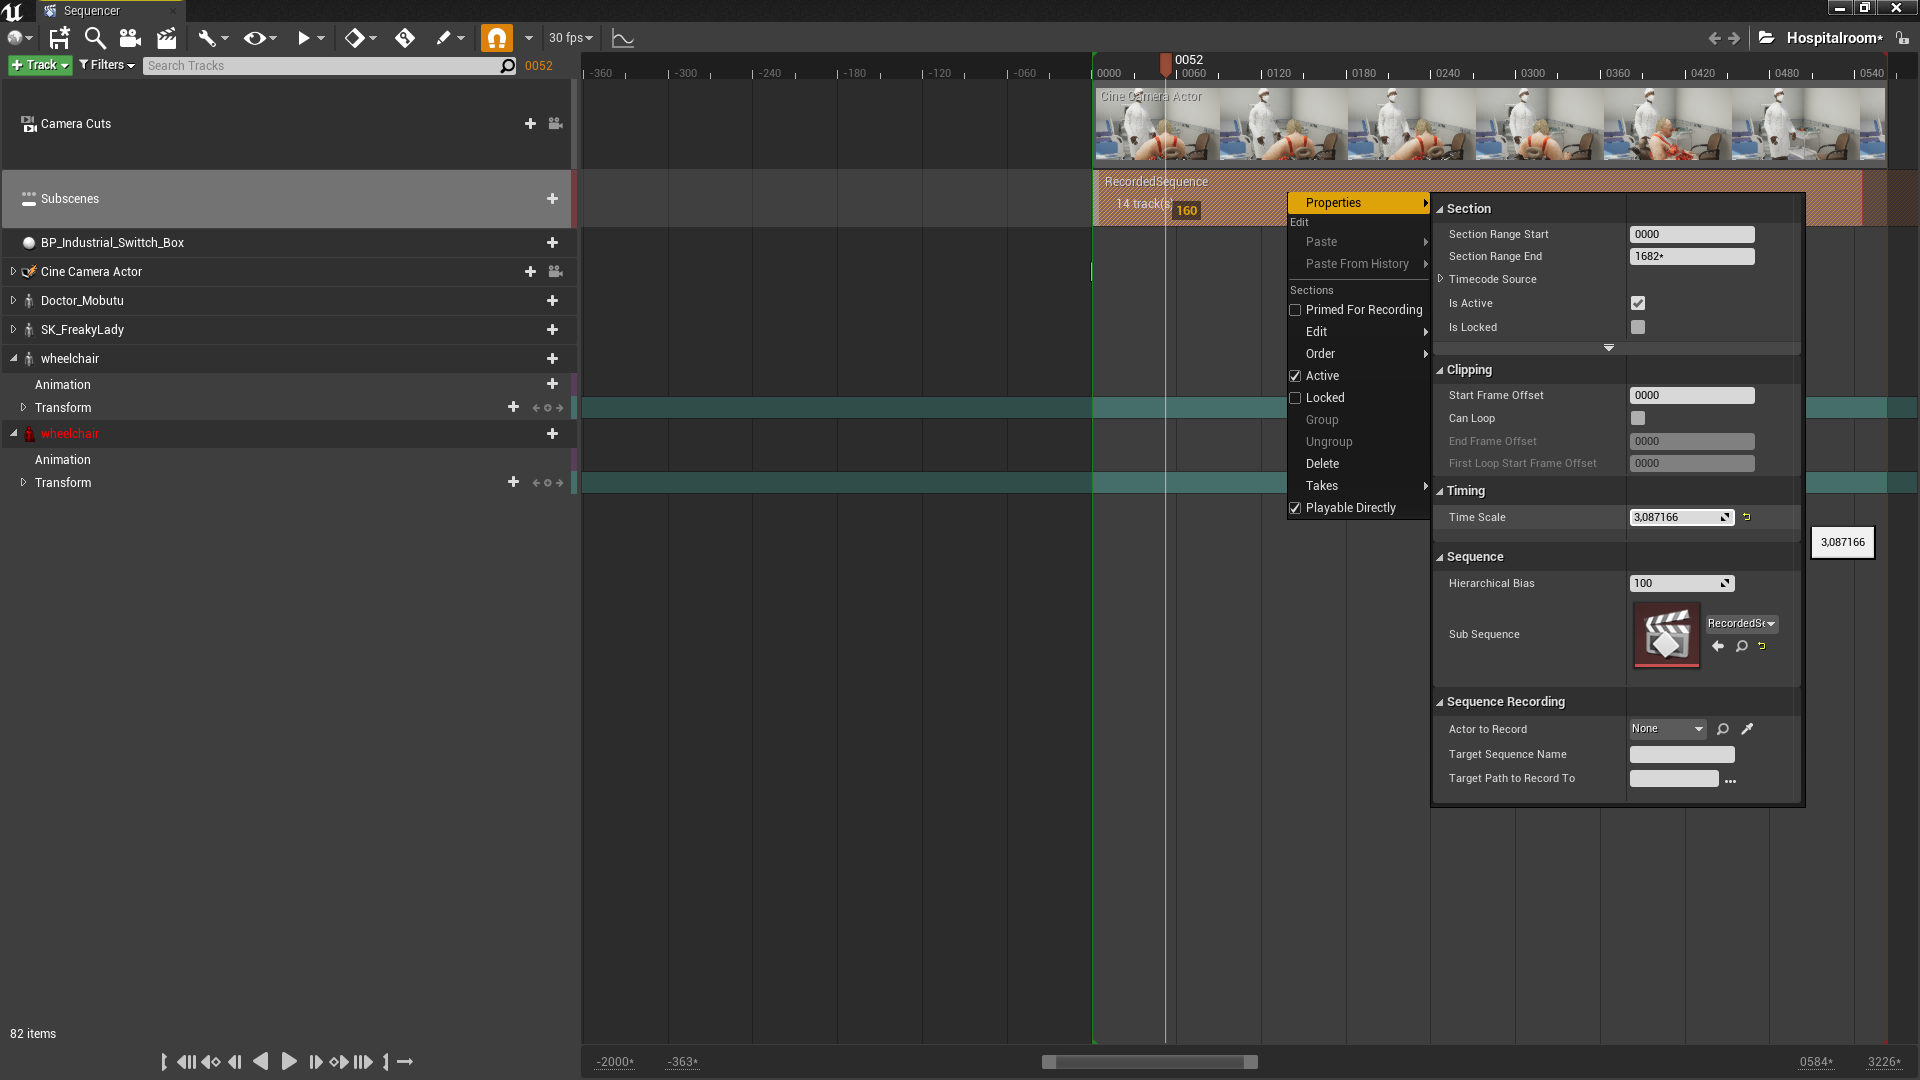Switch to the Sequencer tab
The width and height of the screenshot is (1920, 1080).
[x=110, y=11]
